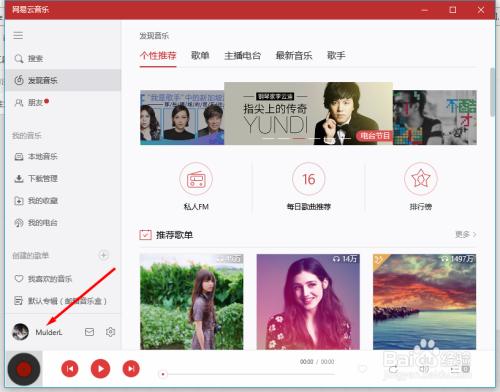Click the playlist icon beside 默认专辑

click(x=19, y=301)
